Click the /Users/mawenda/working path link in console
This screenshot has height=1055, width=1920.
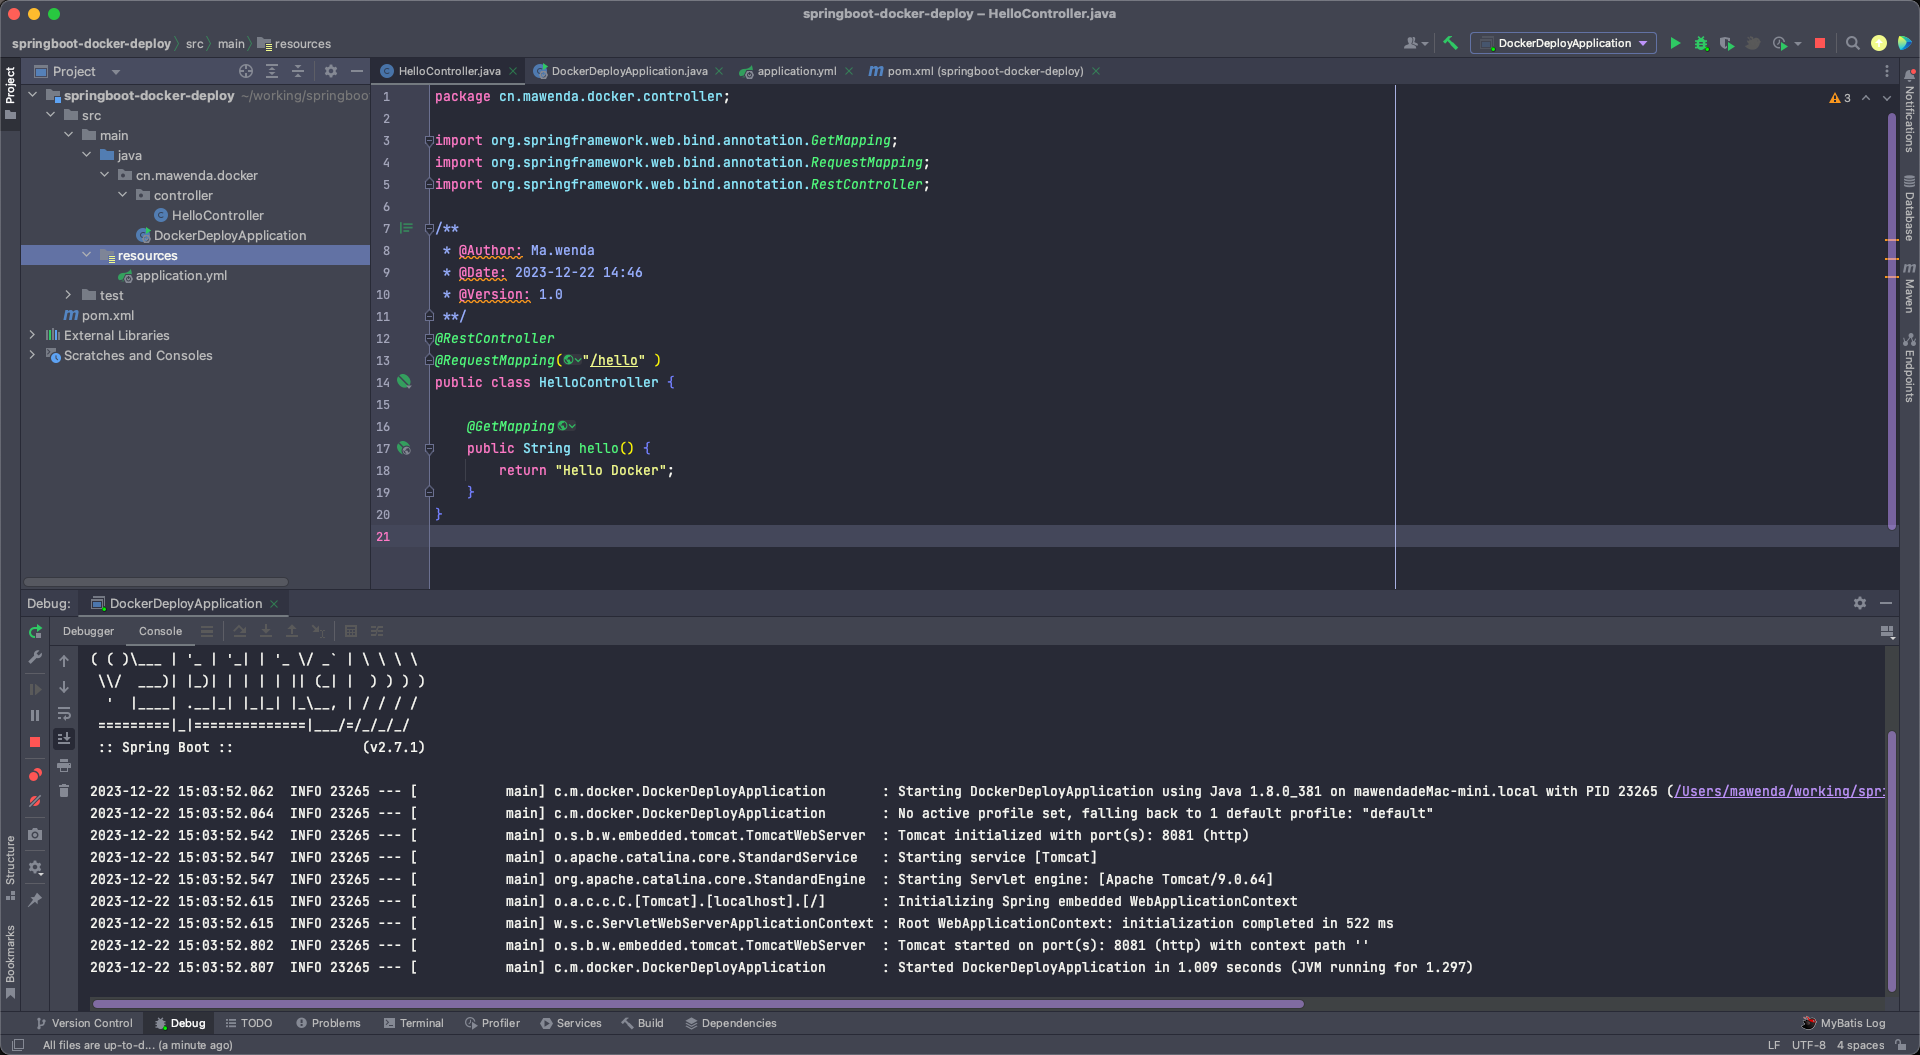tap(1779, 791)
